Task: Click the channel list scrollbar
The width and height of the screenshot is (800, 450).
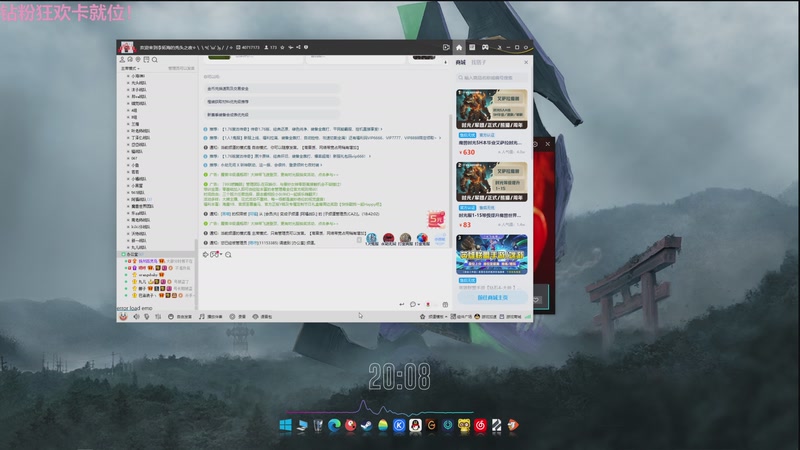Action: point(196,273)
